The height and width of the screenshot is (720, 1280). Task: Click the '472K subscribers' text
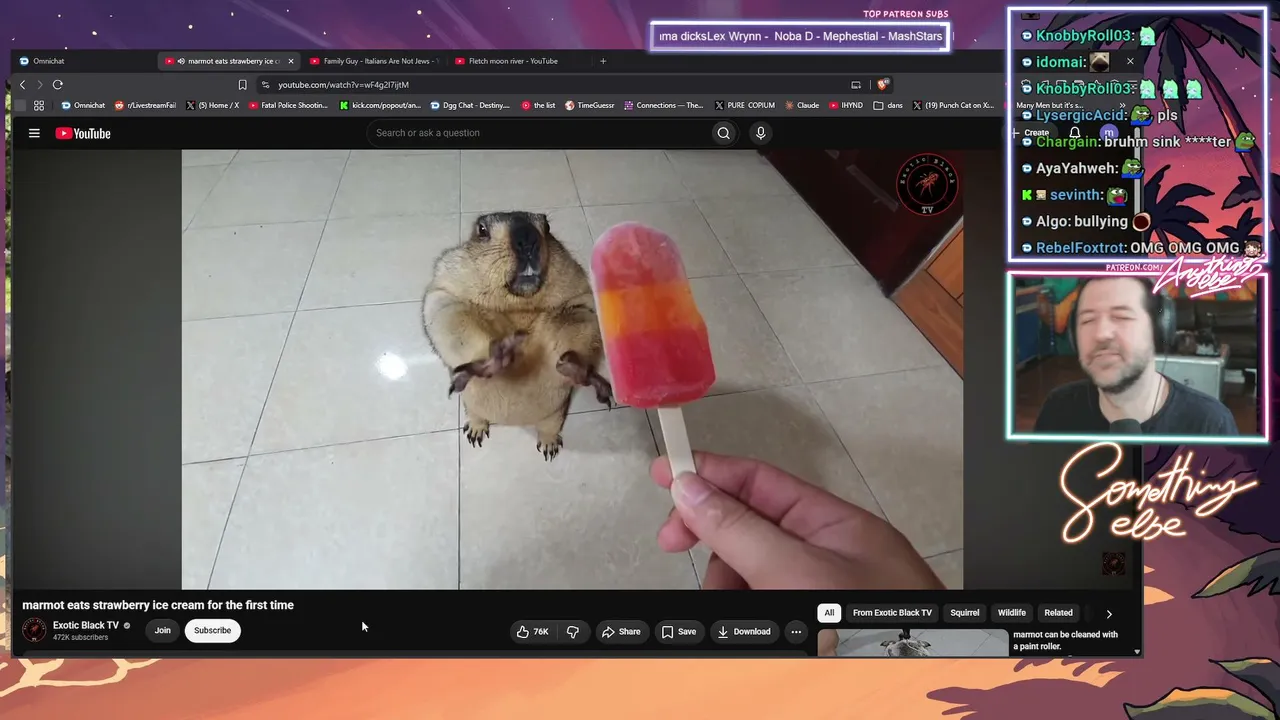(x=80, y=638)
